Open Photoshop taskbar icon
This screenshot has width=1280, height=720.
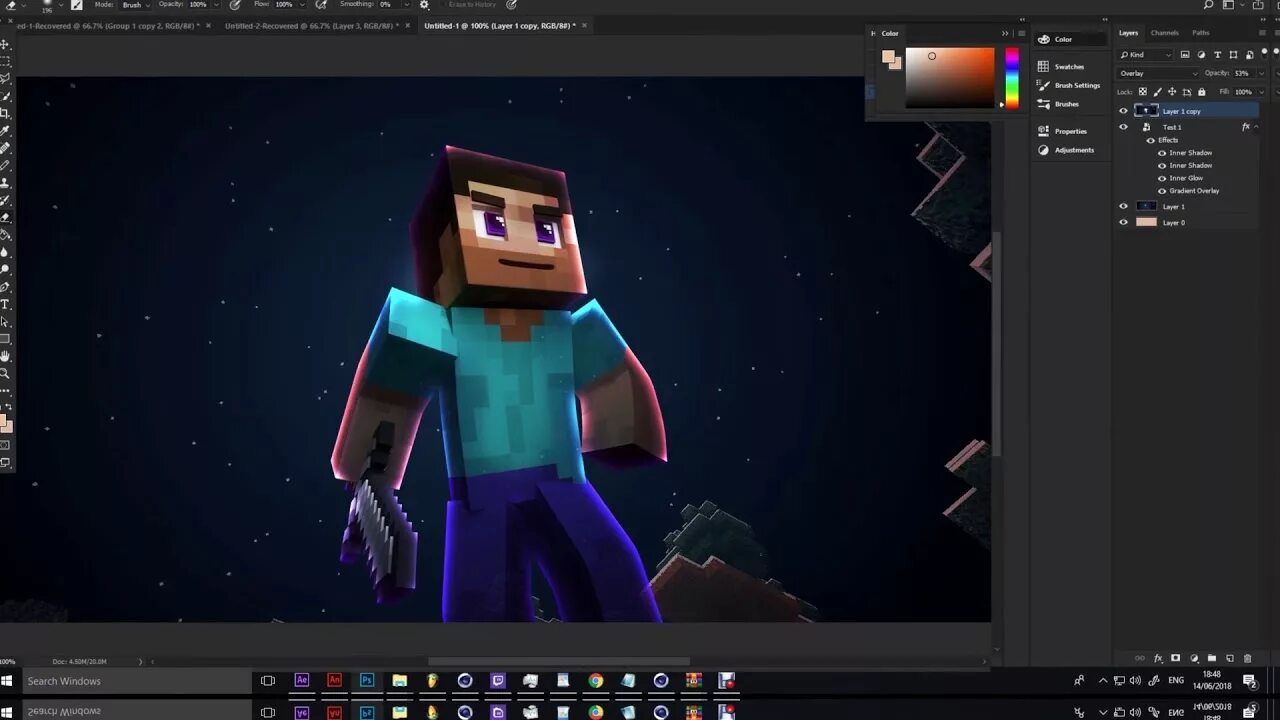(x=367, y=681)
